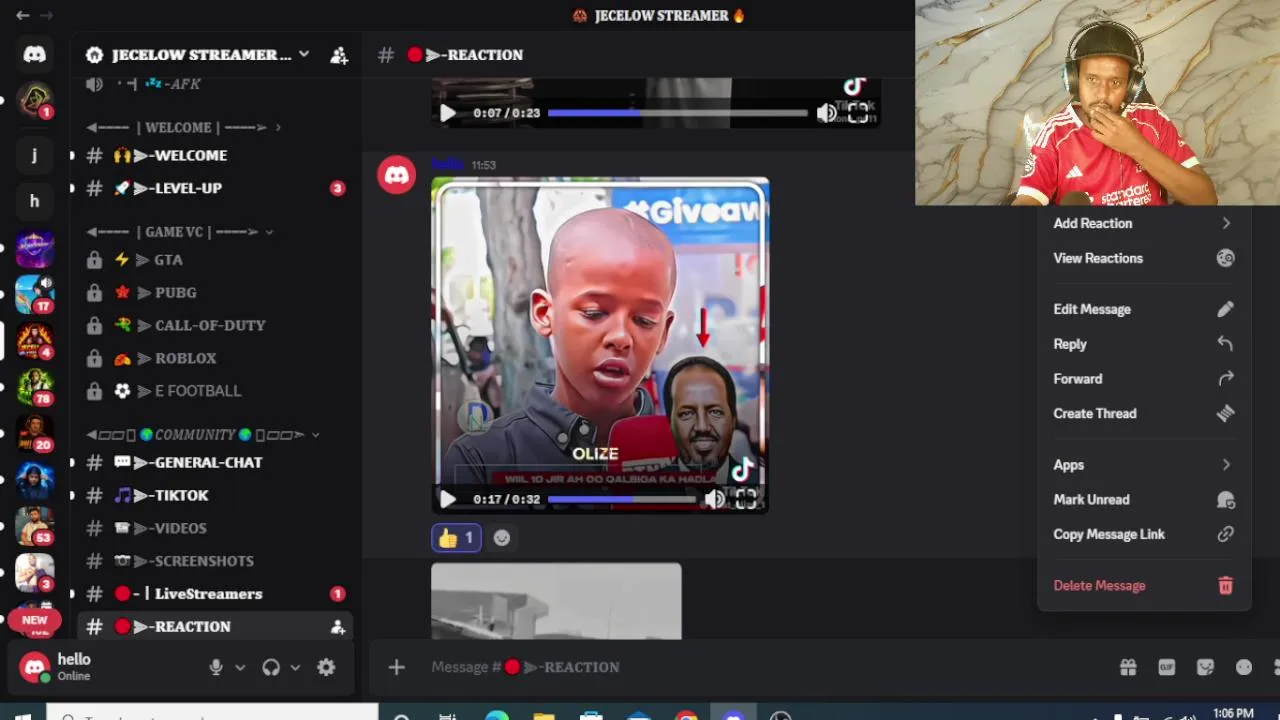Choose Edit Message option

[1144, 309]
